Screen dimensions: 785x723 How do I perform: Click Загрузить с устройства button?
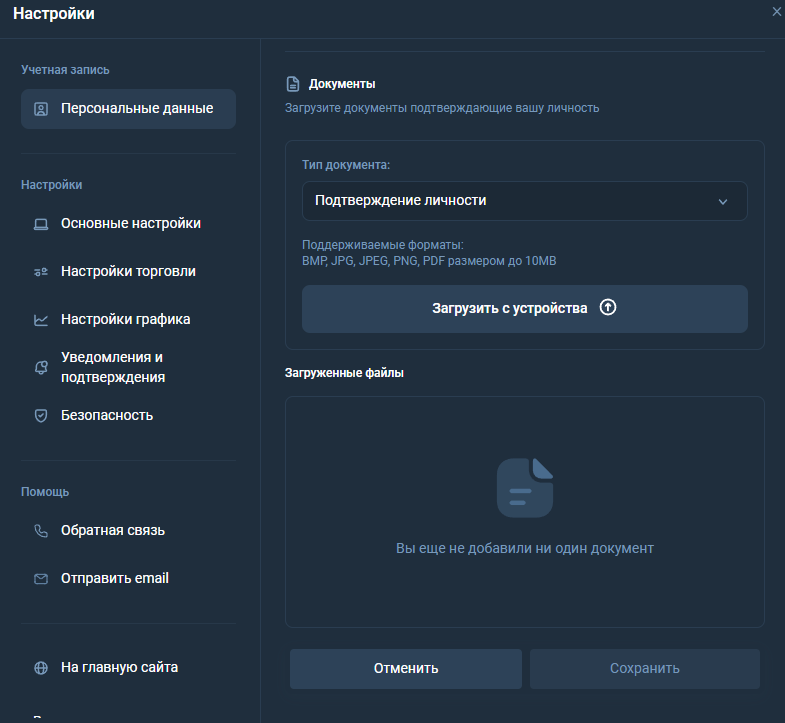point(525,309)
